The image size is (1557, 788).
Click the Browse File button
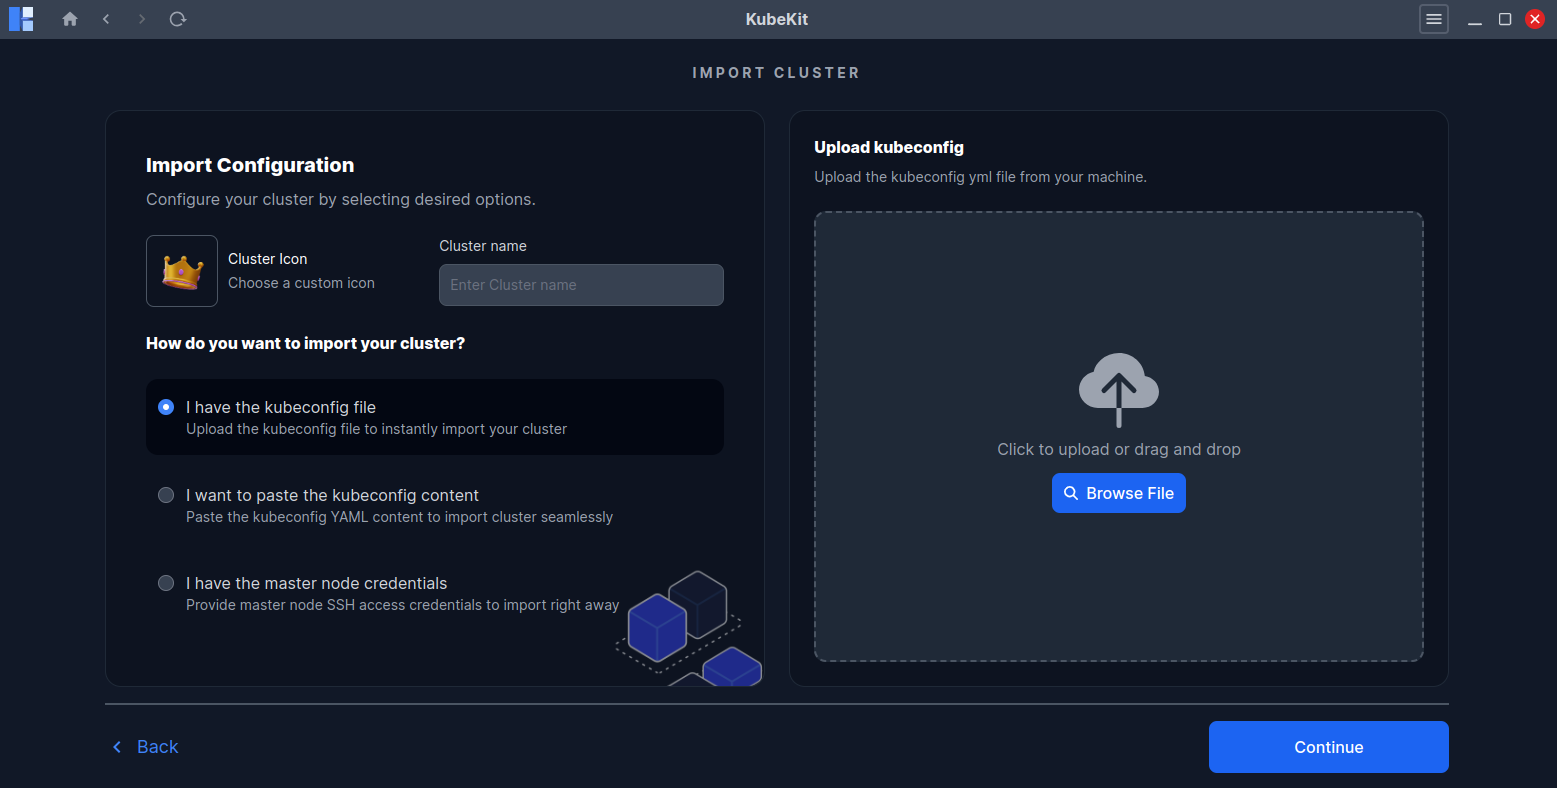click(x=1118, y=493)
